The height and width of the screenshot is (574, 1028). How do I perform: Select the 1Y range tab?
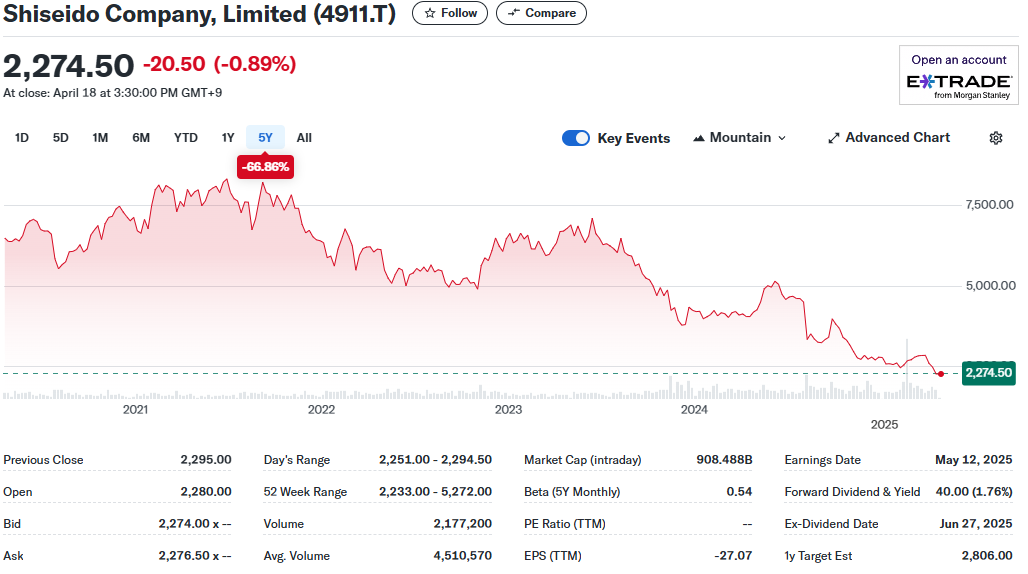point(227,138)
